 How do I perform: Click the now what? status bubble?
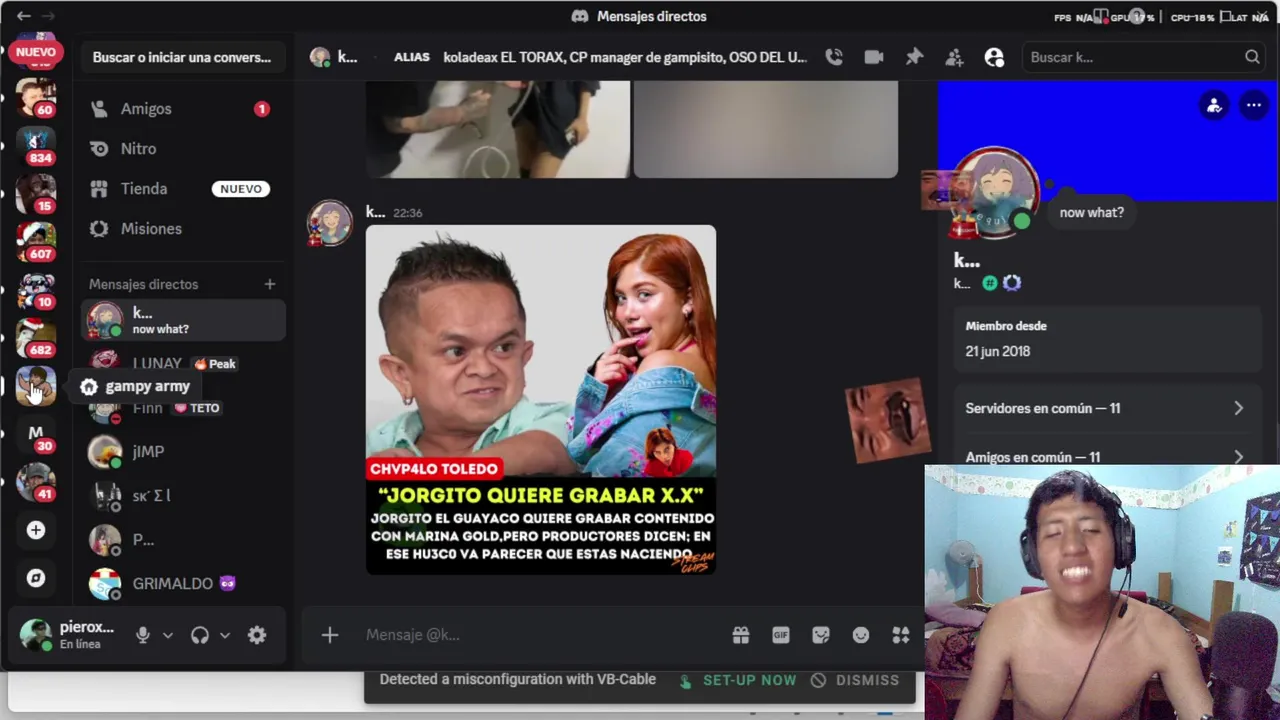click(x=1091, y=212)
